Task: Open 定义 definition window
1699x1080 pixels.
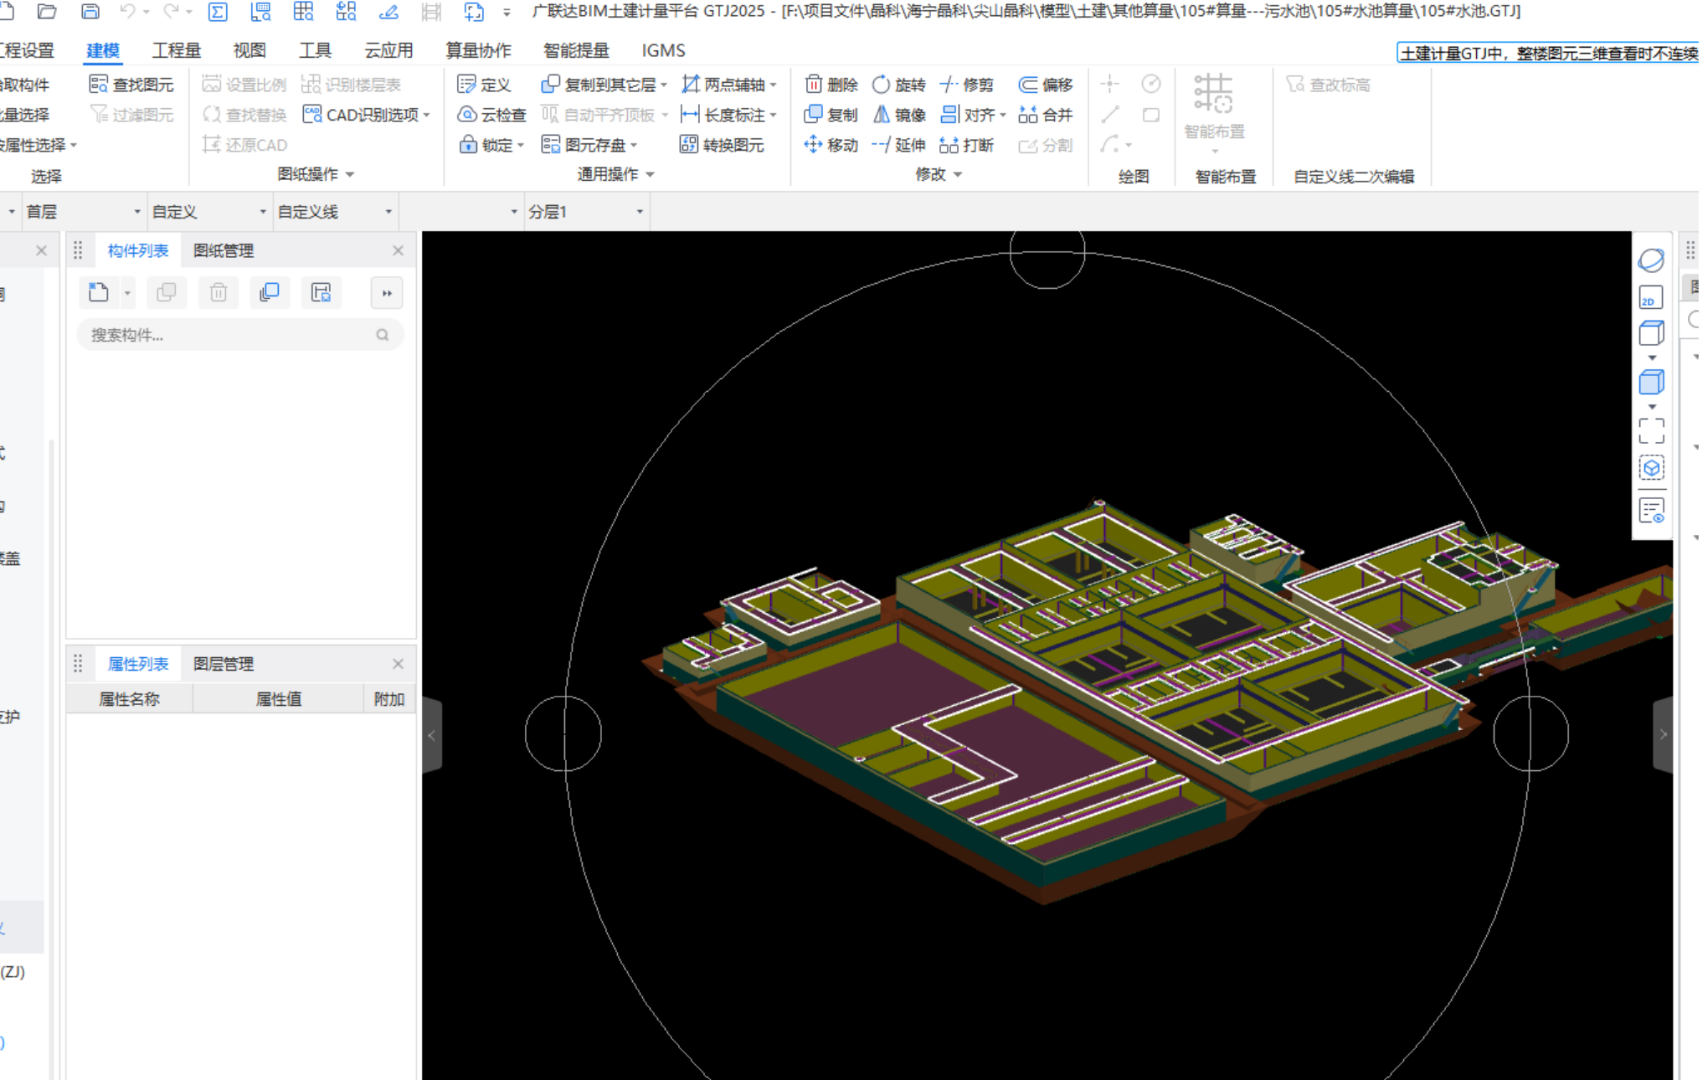Action: click(484, 85)
